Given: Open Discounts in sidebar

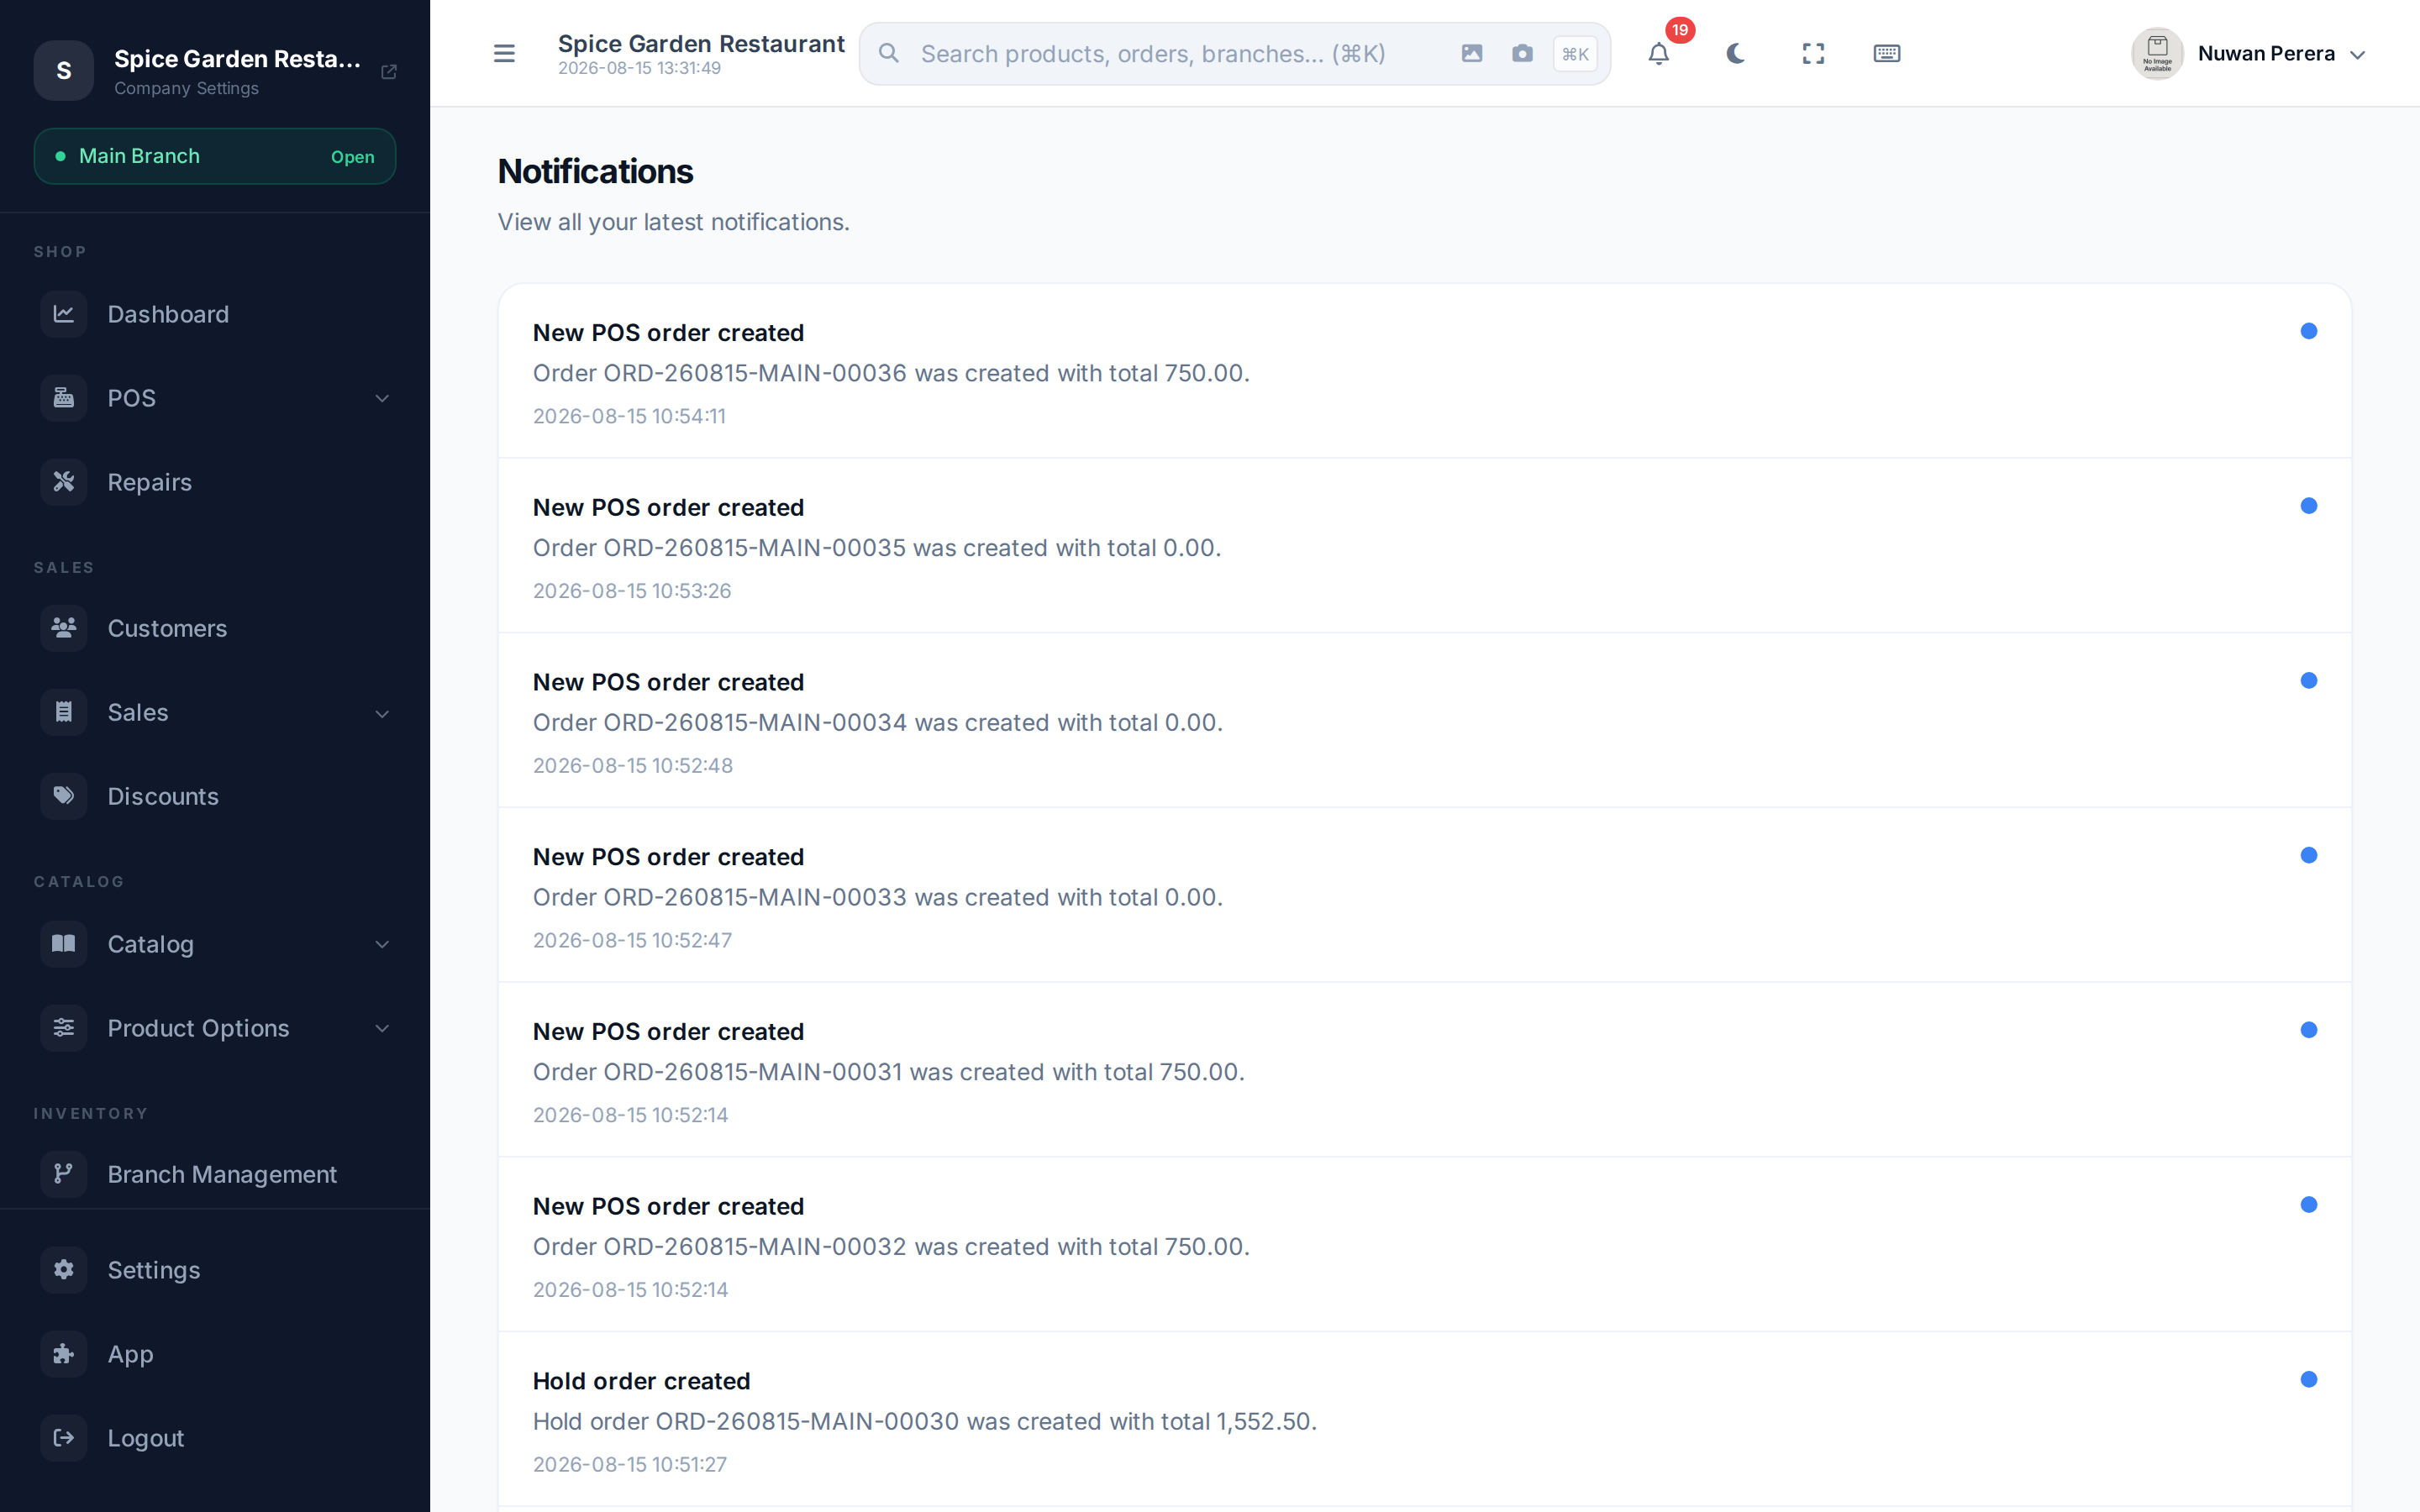Looking at the screenshot, I should click(215, 796).
